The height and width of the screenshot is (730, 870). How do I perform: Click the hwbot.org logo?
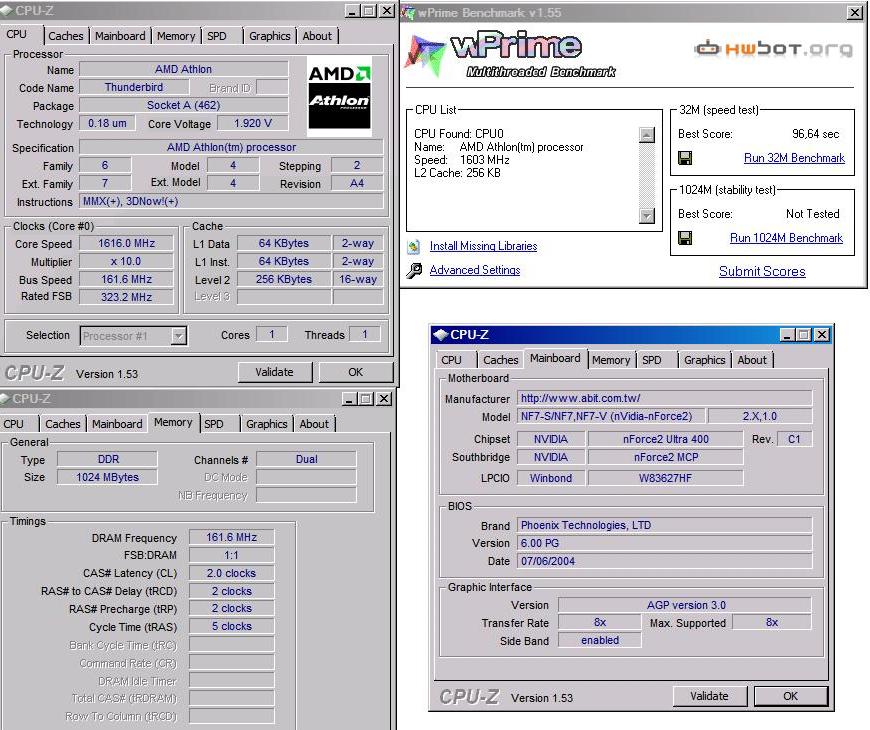(x=773, y=48)
